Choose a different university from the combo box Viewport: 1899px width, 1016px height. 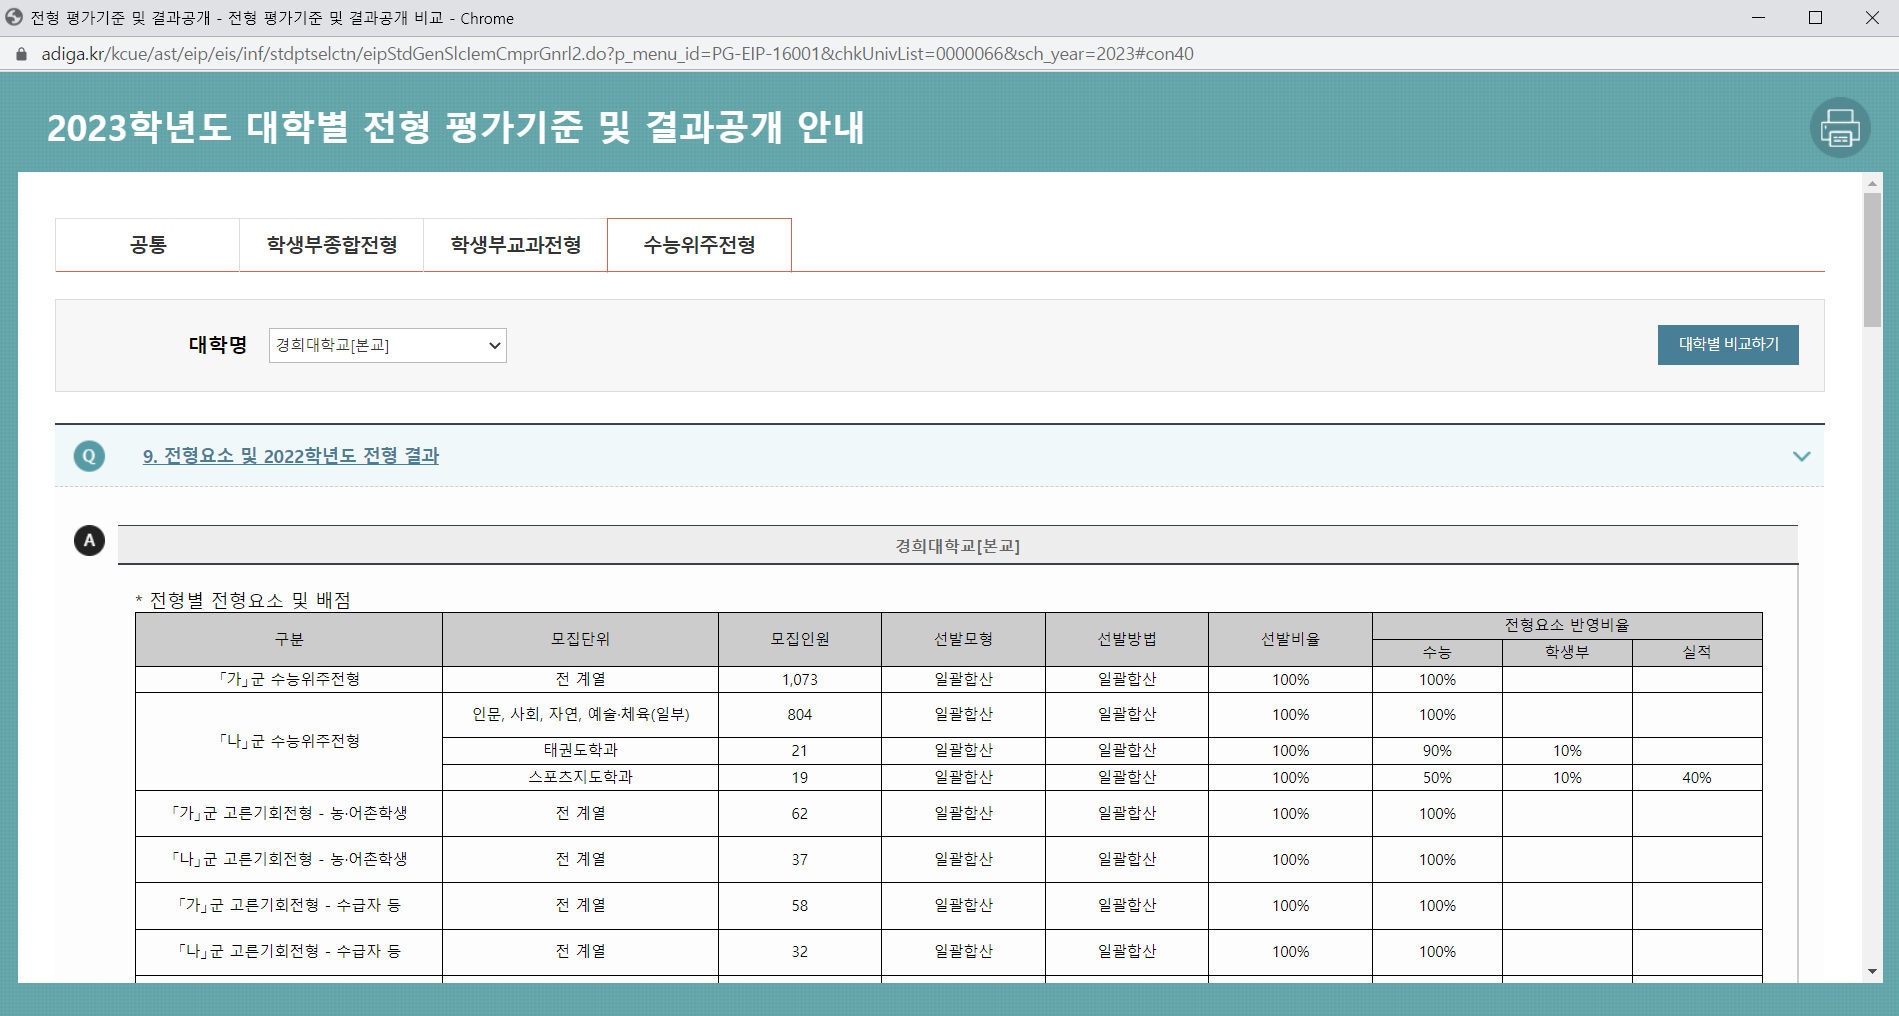[387, 345]
